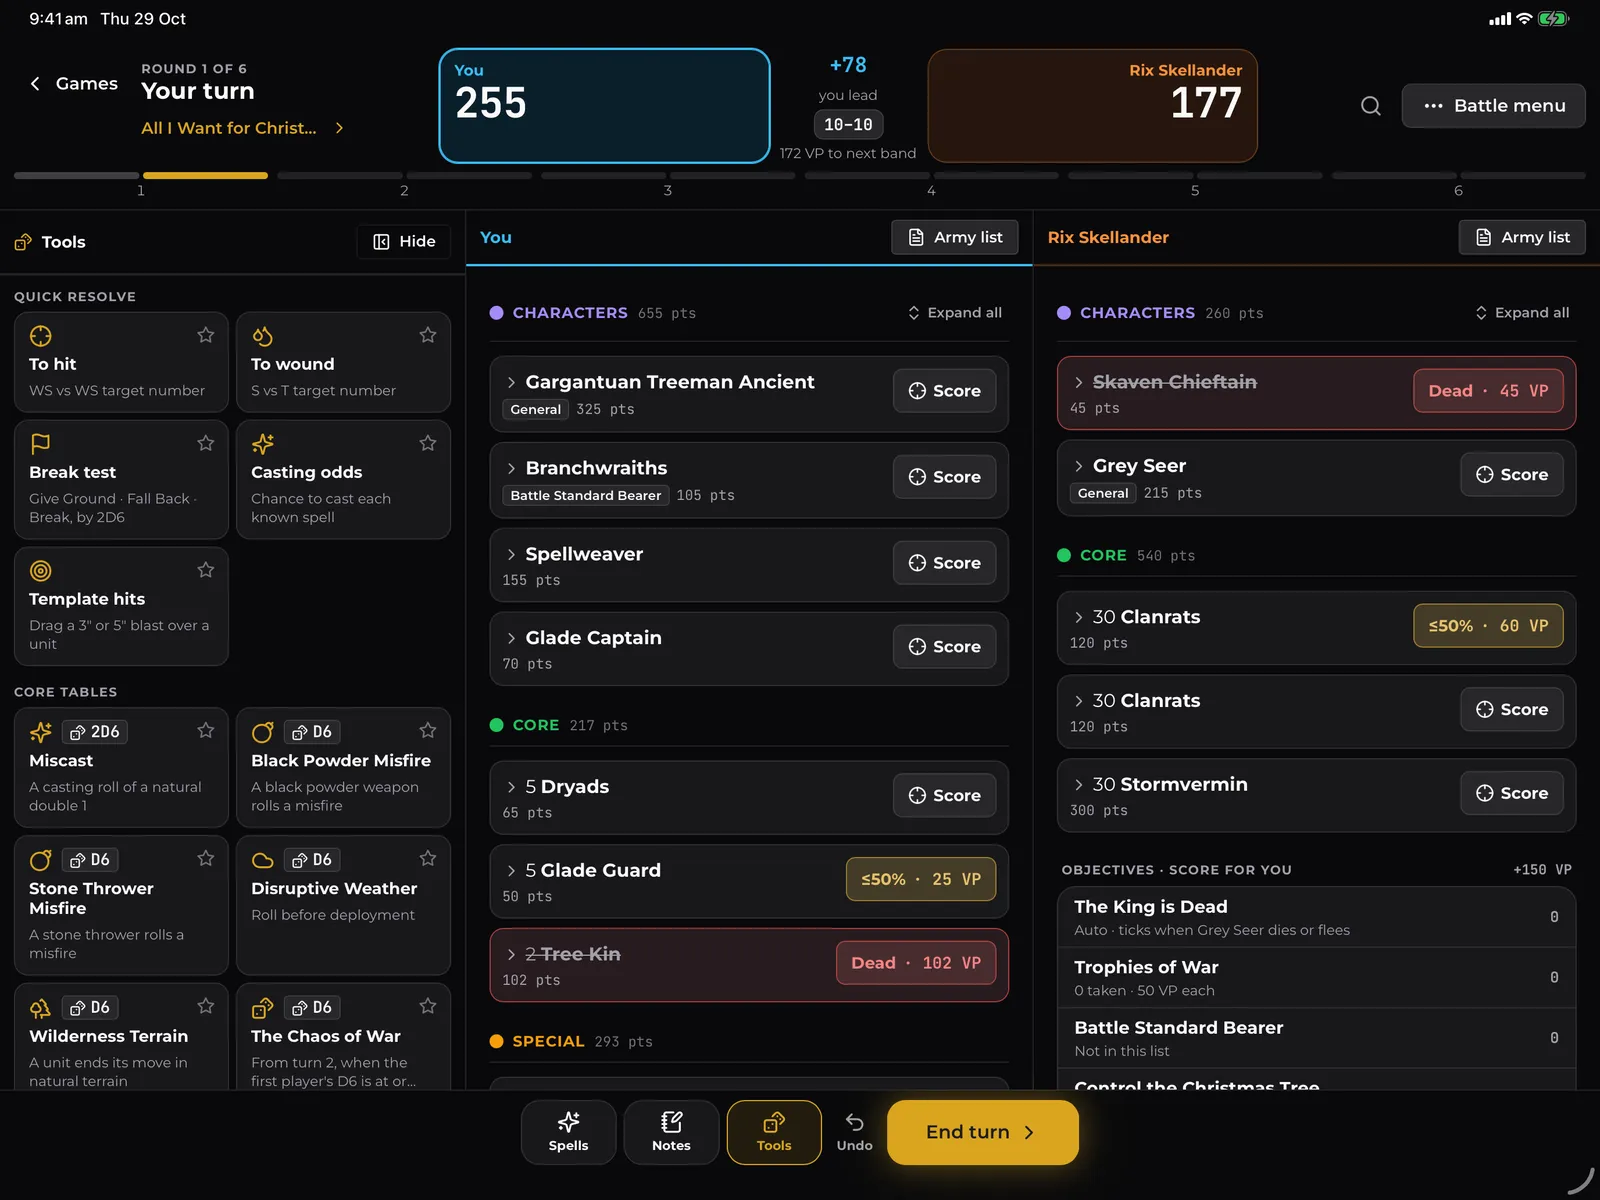Switch to the Rix Skellander tab
The image size is (1600, 1200).
(1108, 238)
